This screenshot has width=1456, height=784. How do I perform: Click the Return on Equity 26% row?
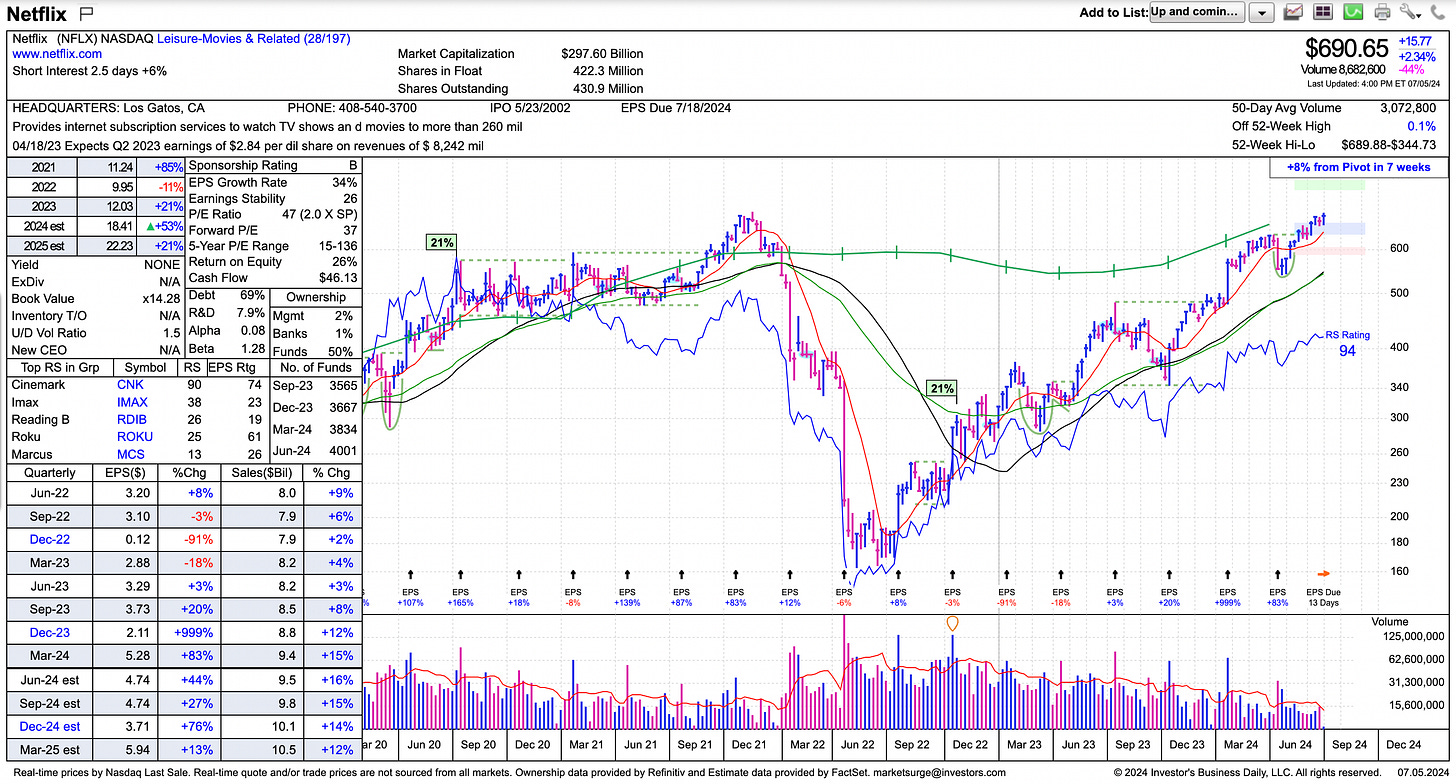[x=273, y=262]
